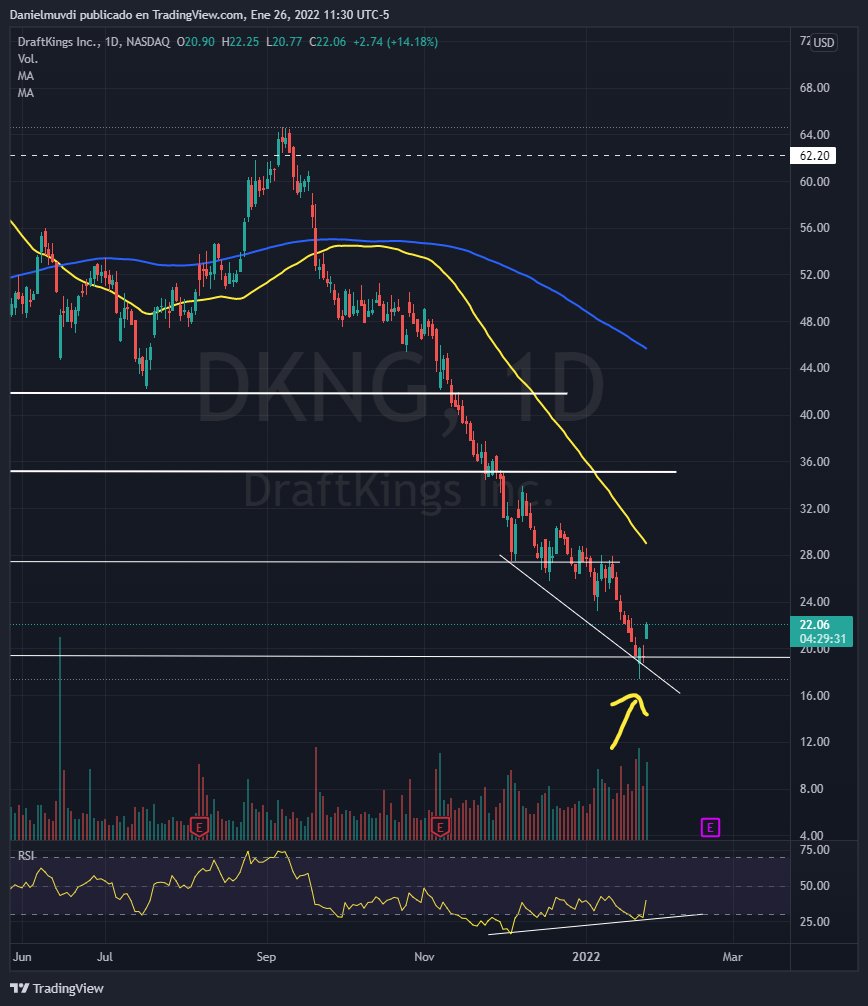
Task: Click the RSI indicator label
Action: (x=26, y=856)
